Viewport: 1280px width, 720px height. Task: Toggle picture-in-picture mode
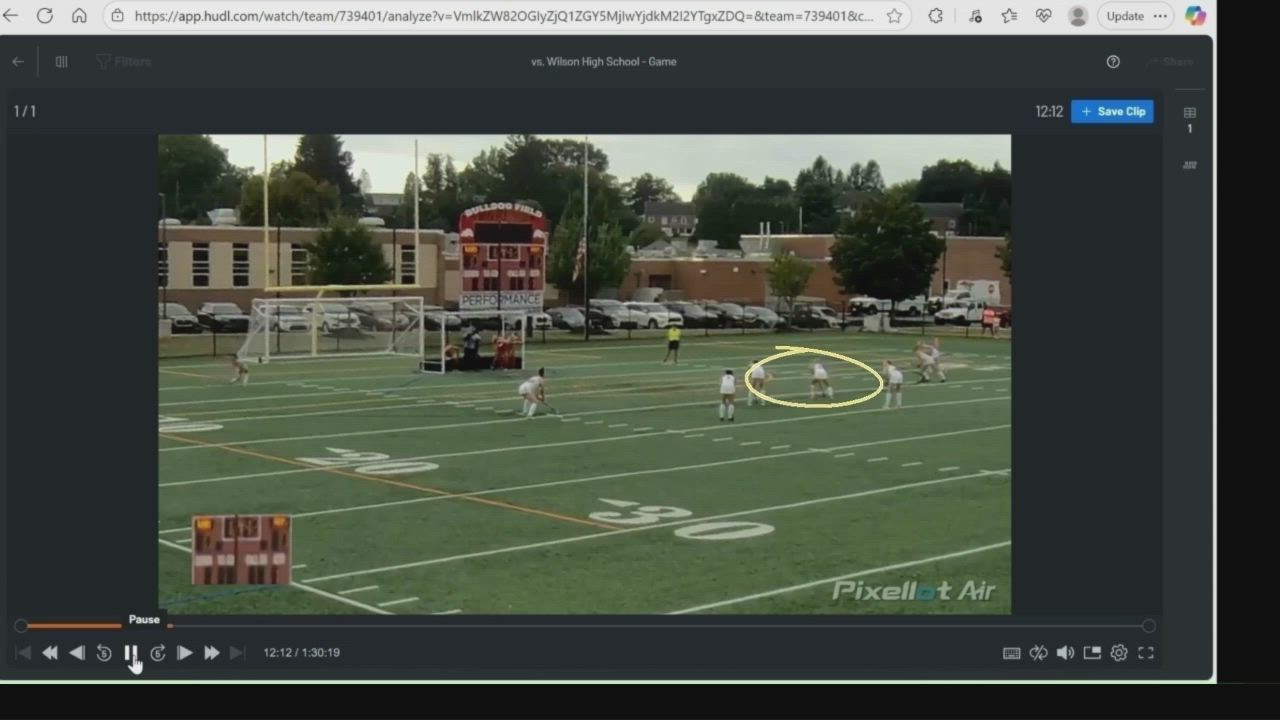tap(1092, 653)
